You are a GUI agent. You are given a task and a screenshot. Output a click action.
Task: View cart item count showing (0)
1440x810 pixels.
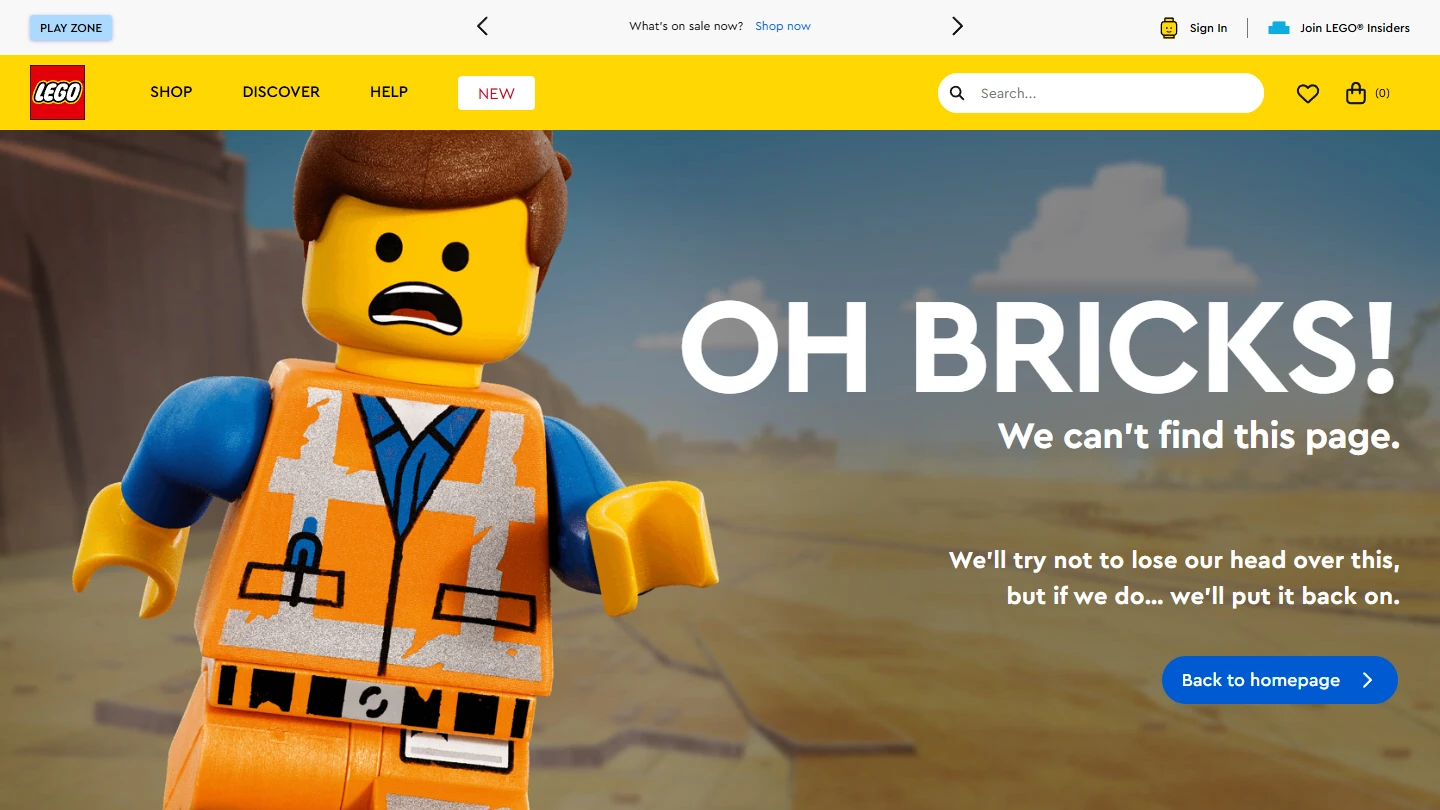click(x=1382, y=93)
